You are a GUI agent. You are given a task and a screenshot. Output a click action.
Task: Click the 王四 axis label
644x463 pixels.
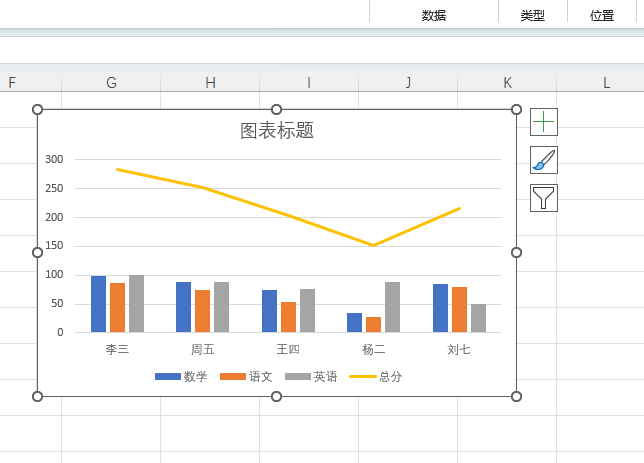tap(288, 349)
